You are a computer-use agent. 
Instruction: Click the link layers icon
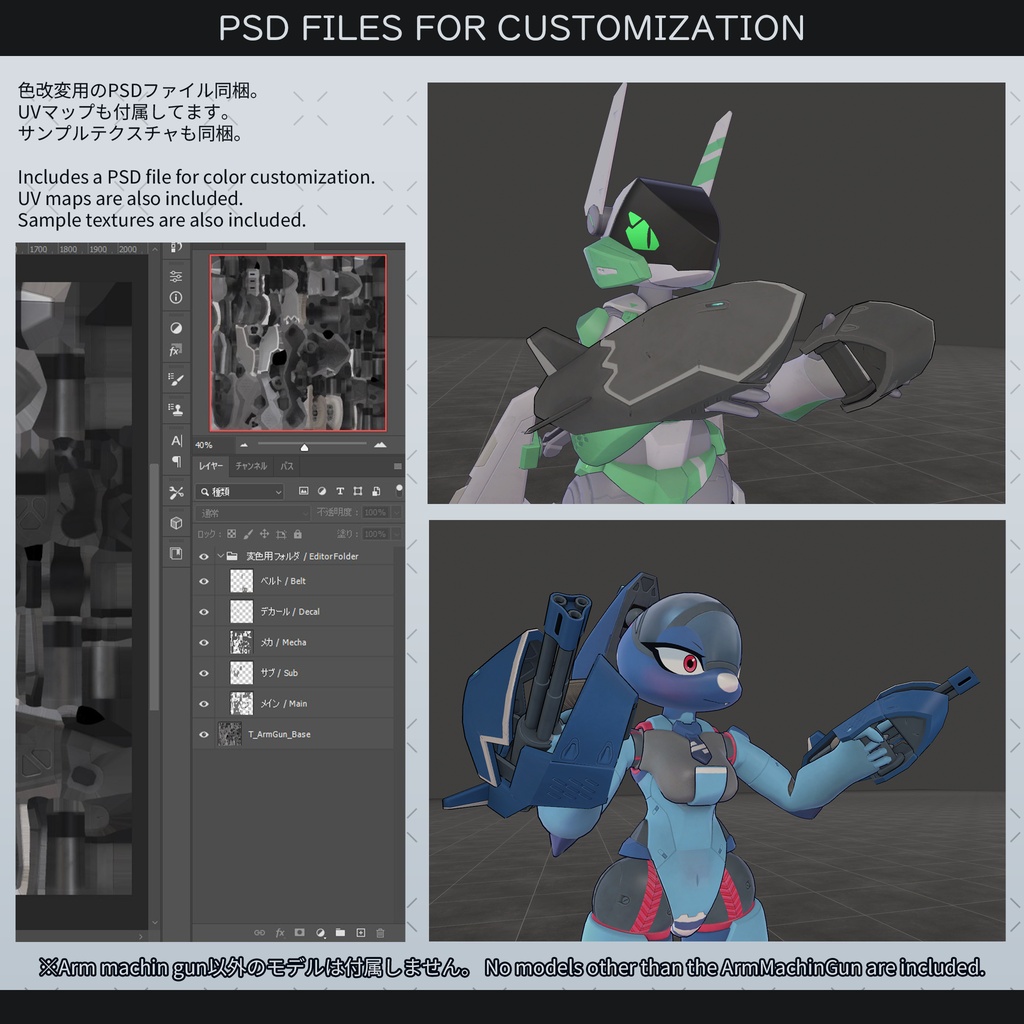pyautogui.click(x=259, y=933)
